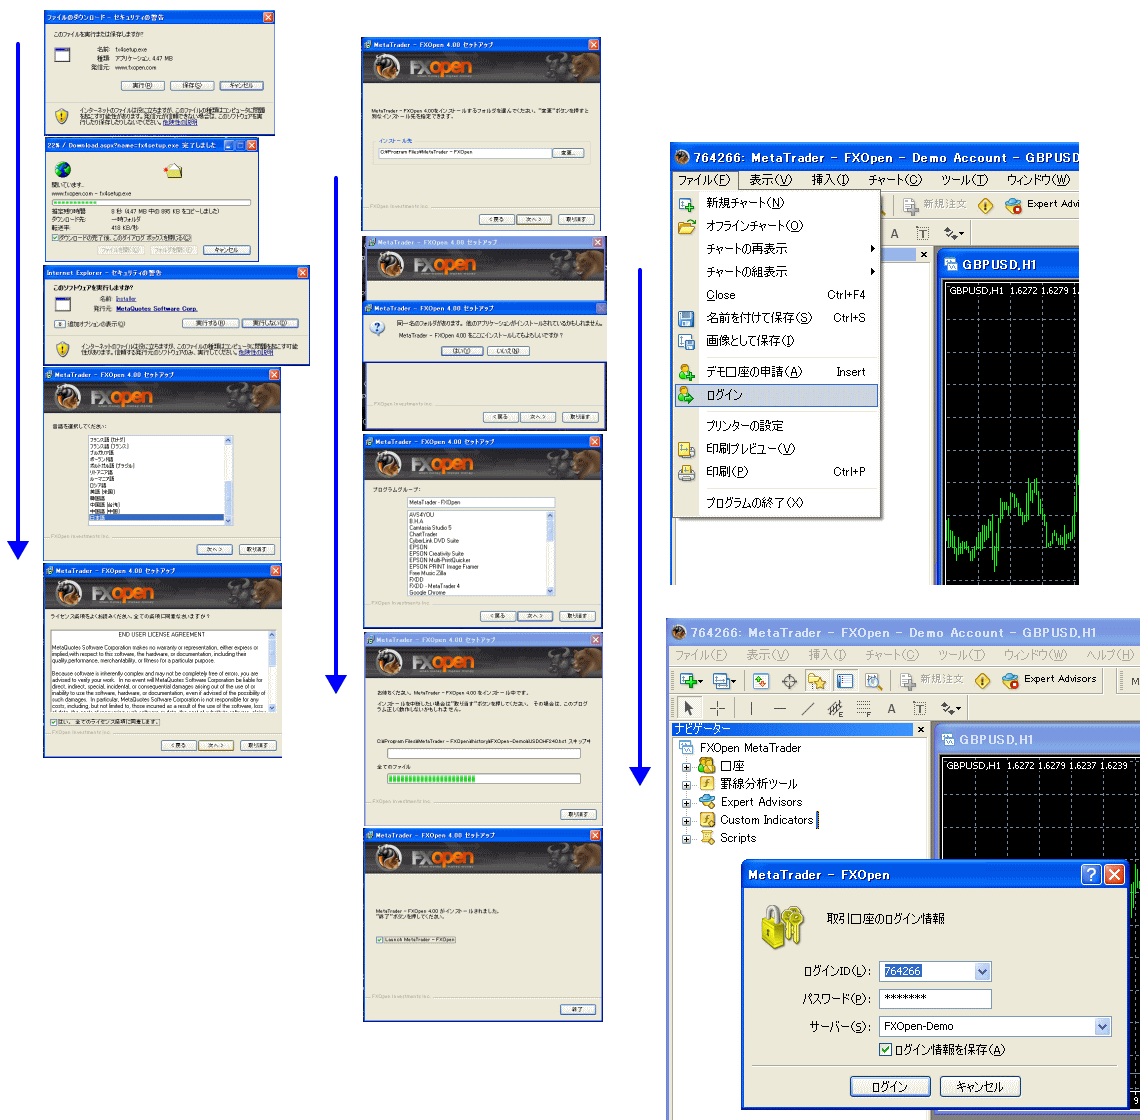Choose 印刷プレビュー(V) from the File menu

tap(776, 449)
